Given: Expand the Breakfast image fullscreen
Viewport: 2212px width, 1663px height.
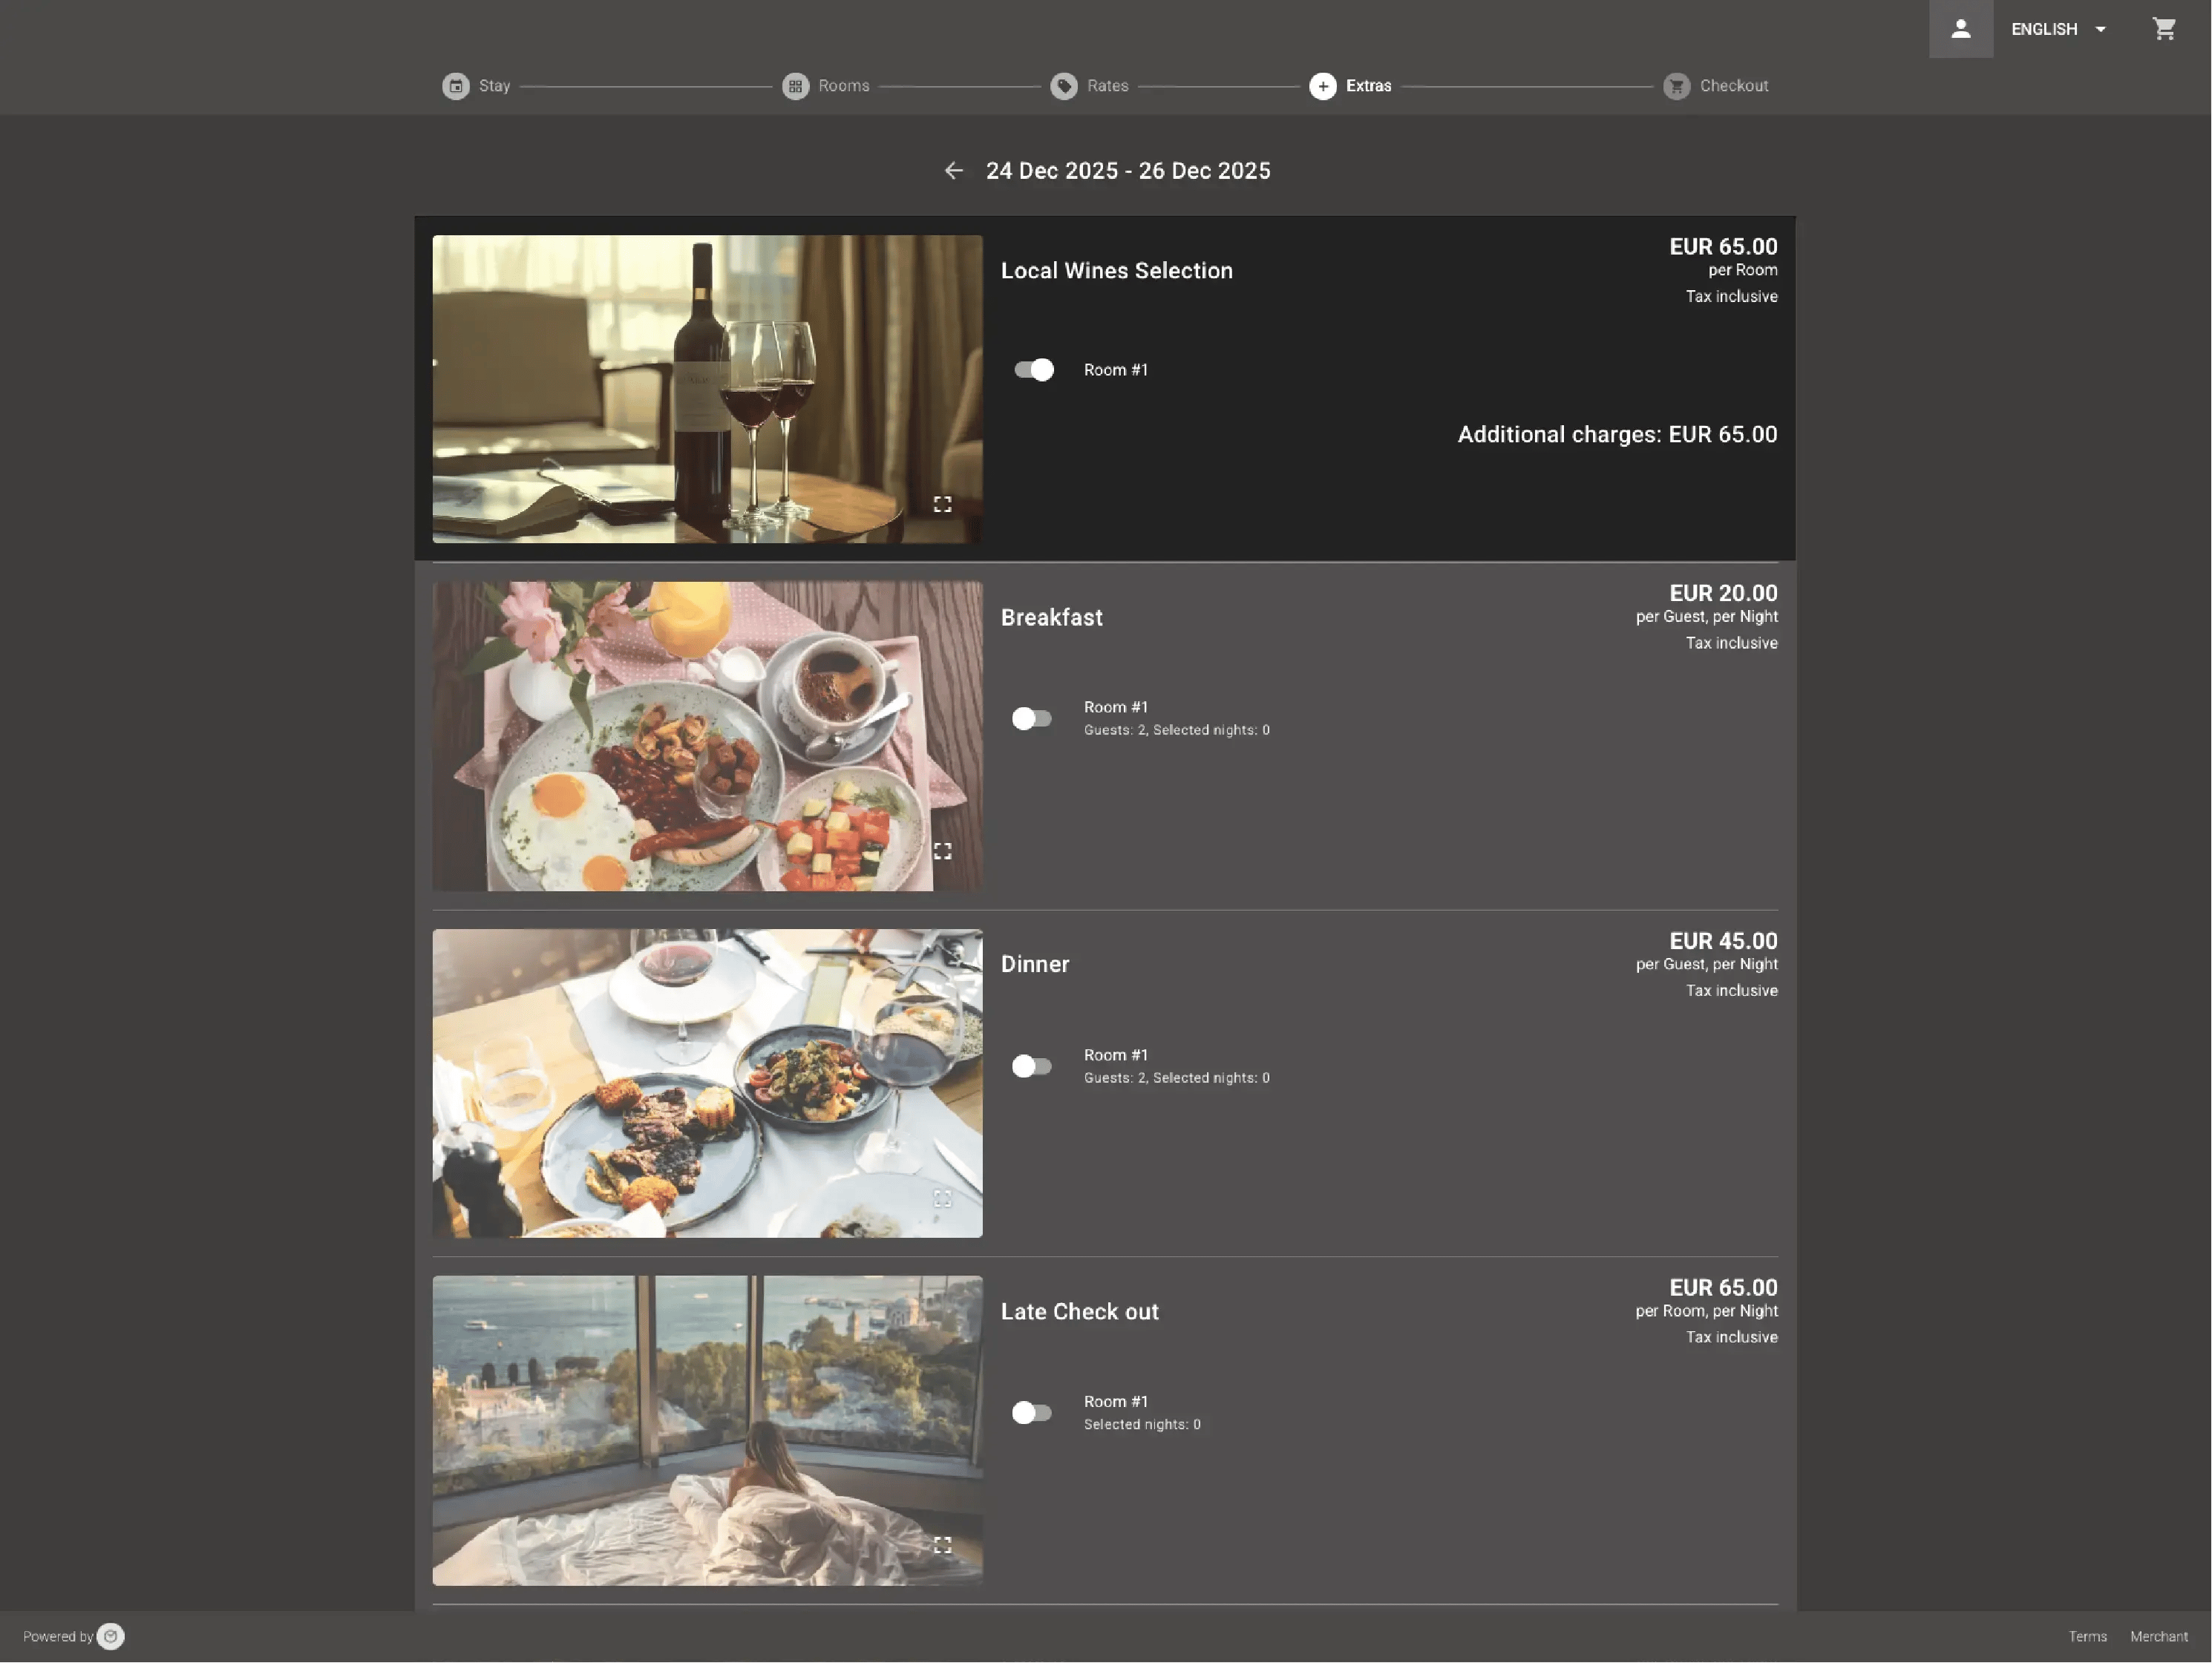Looking at the screenshot, I should click(x=942, y=851).
